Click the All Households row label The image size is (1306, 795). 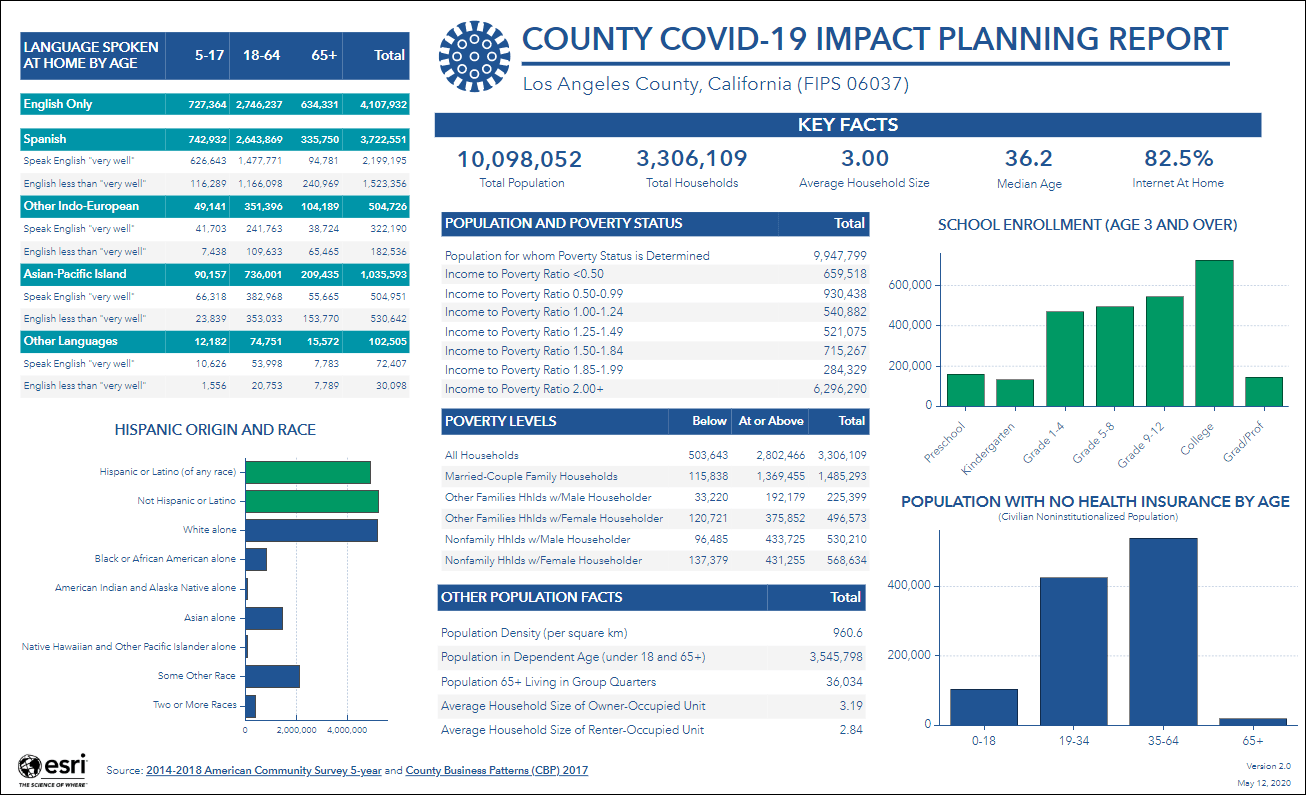(x=482, y=455)
